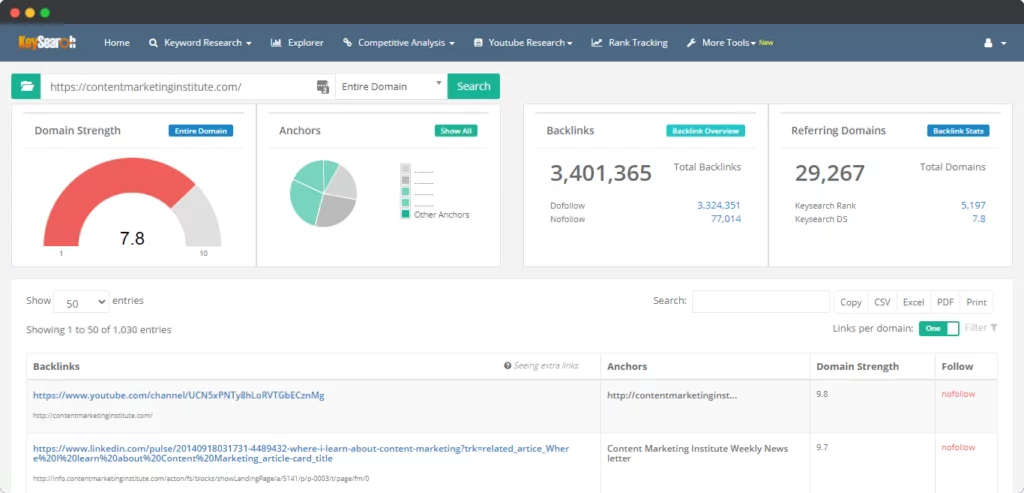Image resolution: width=1024 pixels, height=493 pixels.
Task: Export the table as CSV
Action: click(882, 302)
